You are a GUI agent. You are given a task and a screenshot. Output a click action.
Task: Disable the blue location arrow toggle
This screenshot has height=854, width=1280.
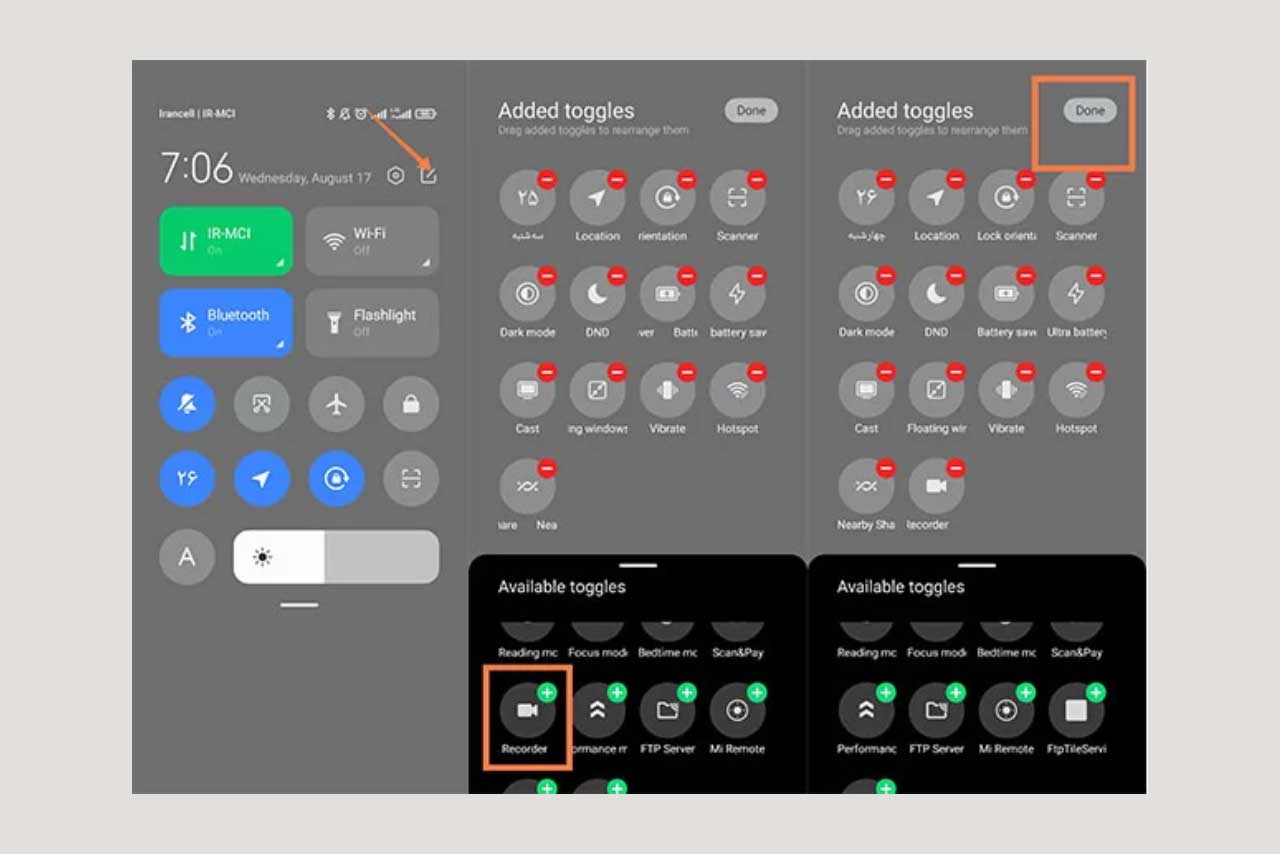point(262,479)
